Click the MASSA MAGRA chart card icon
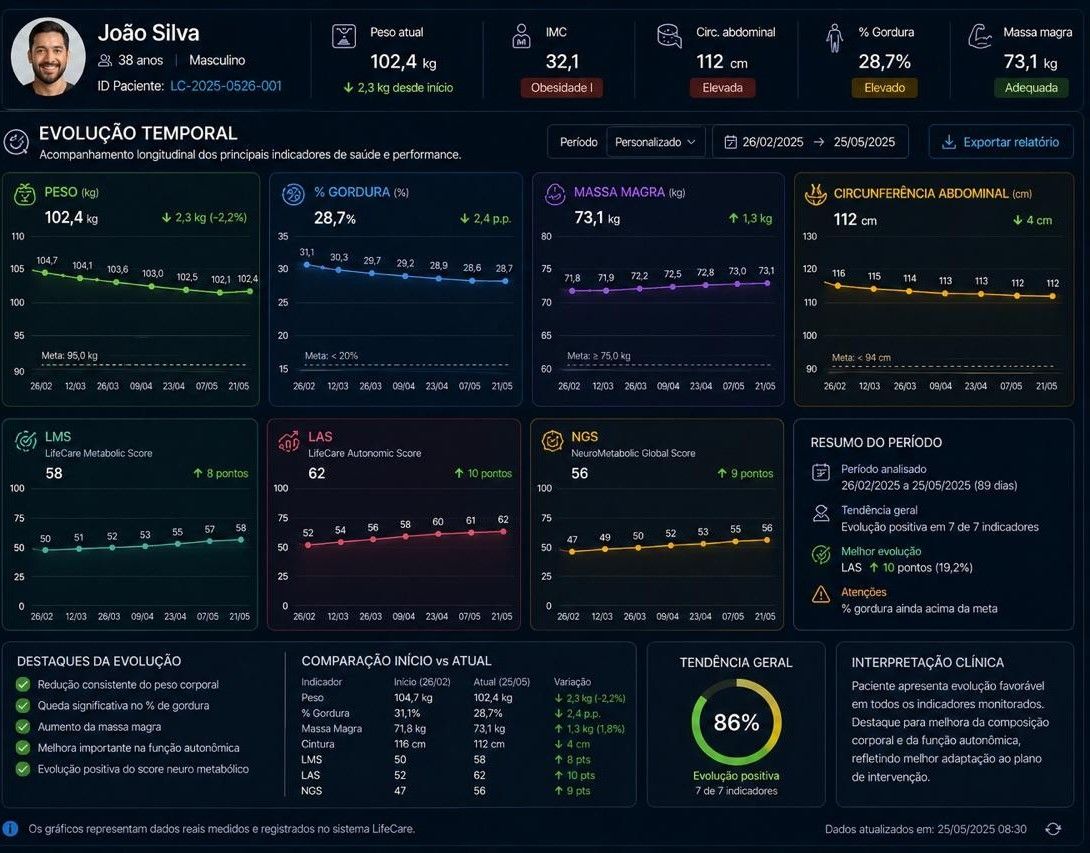This screenshot has width=1090, height=853. (555, 194)
